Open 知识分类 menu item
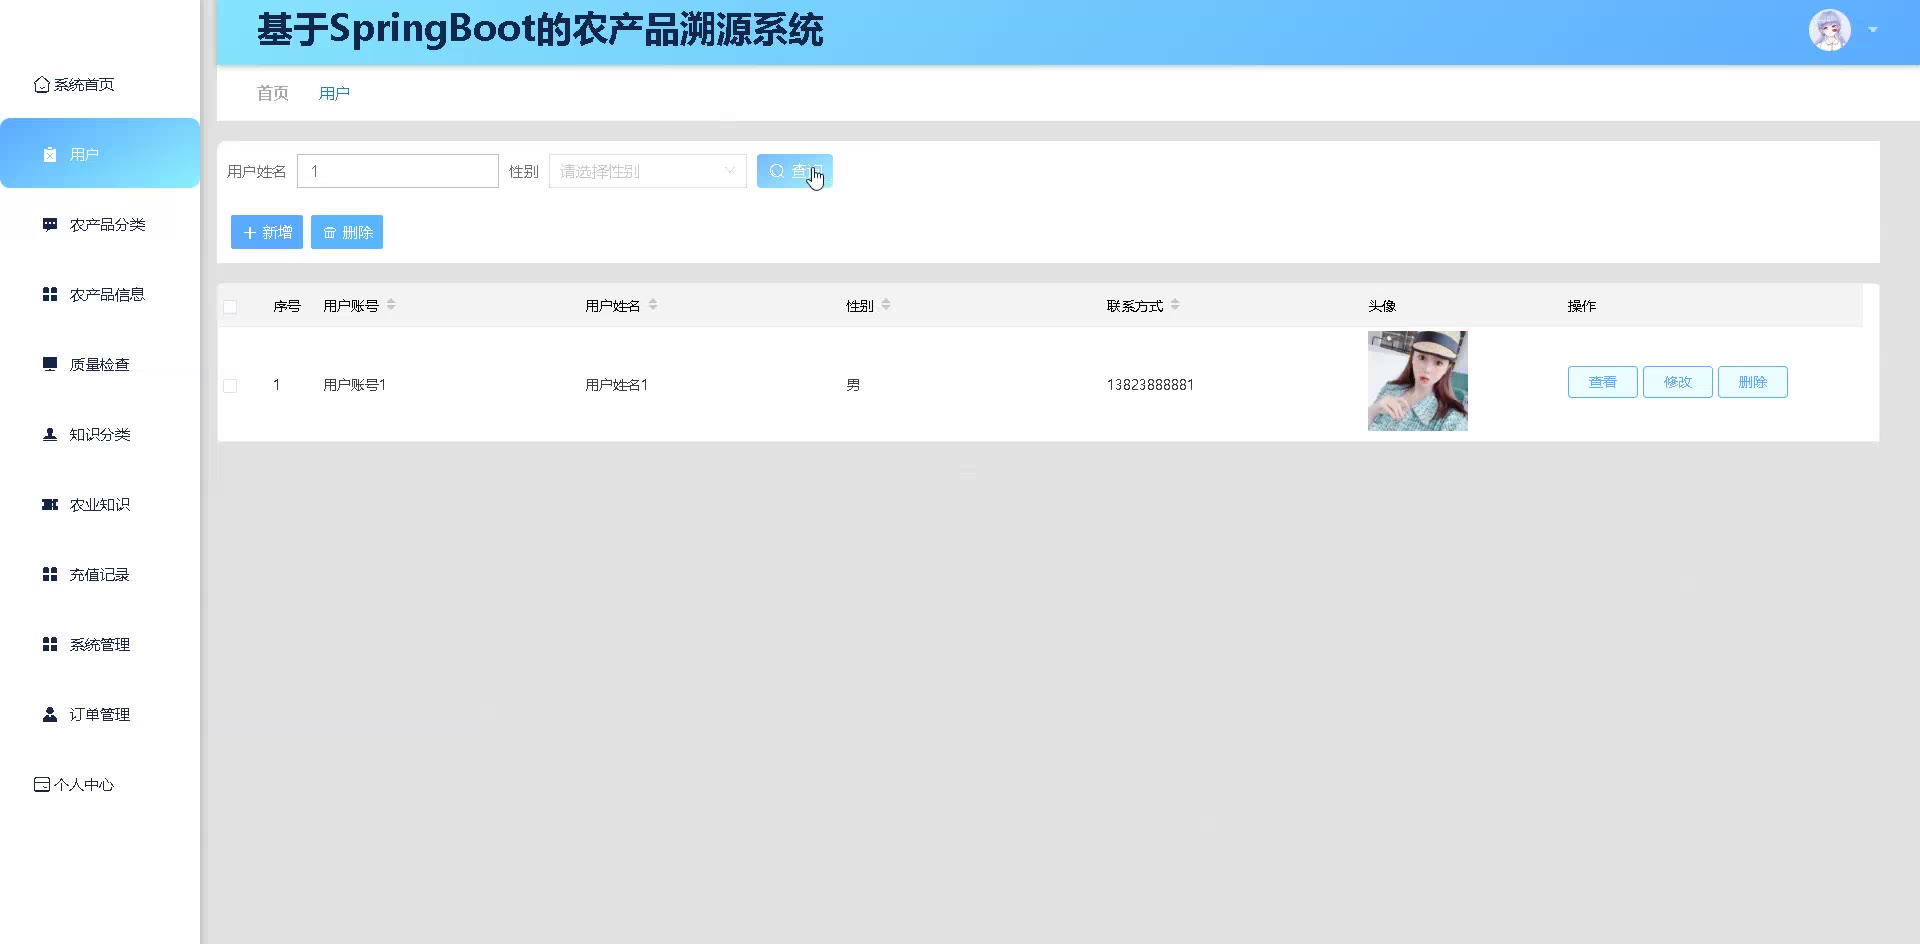This screenshot has width=1920, height=944. (x=100, y=435)
